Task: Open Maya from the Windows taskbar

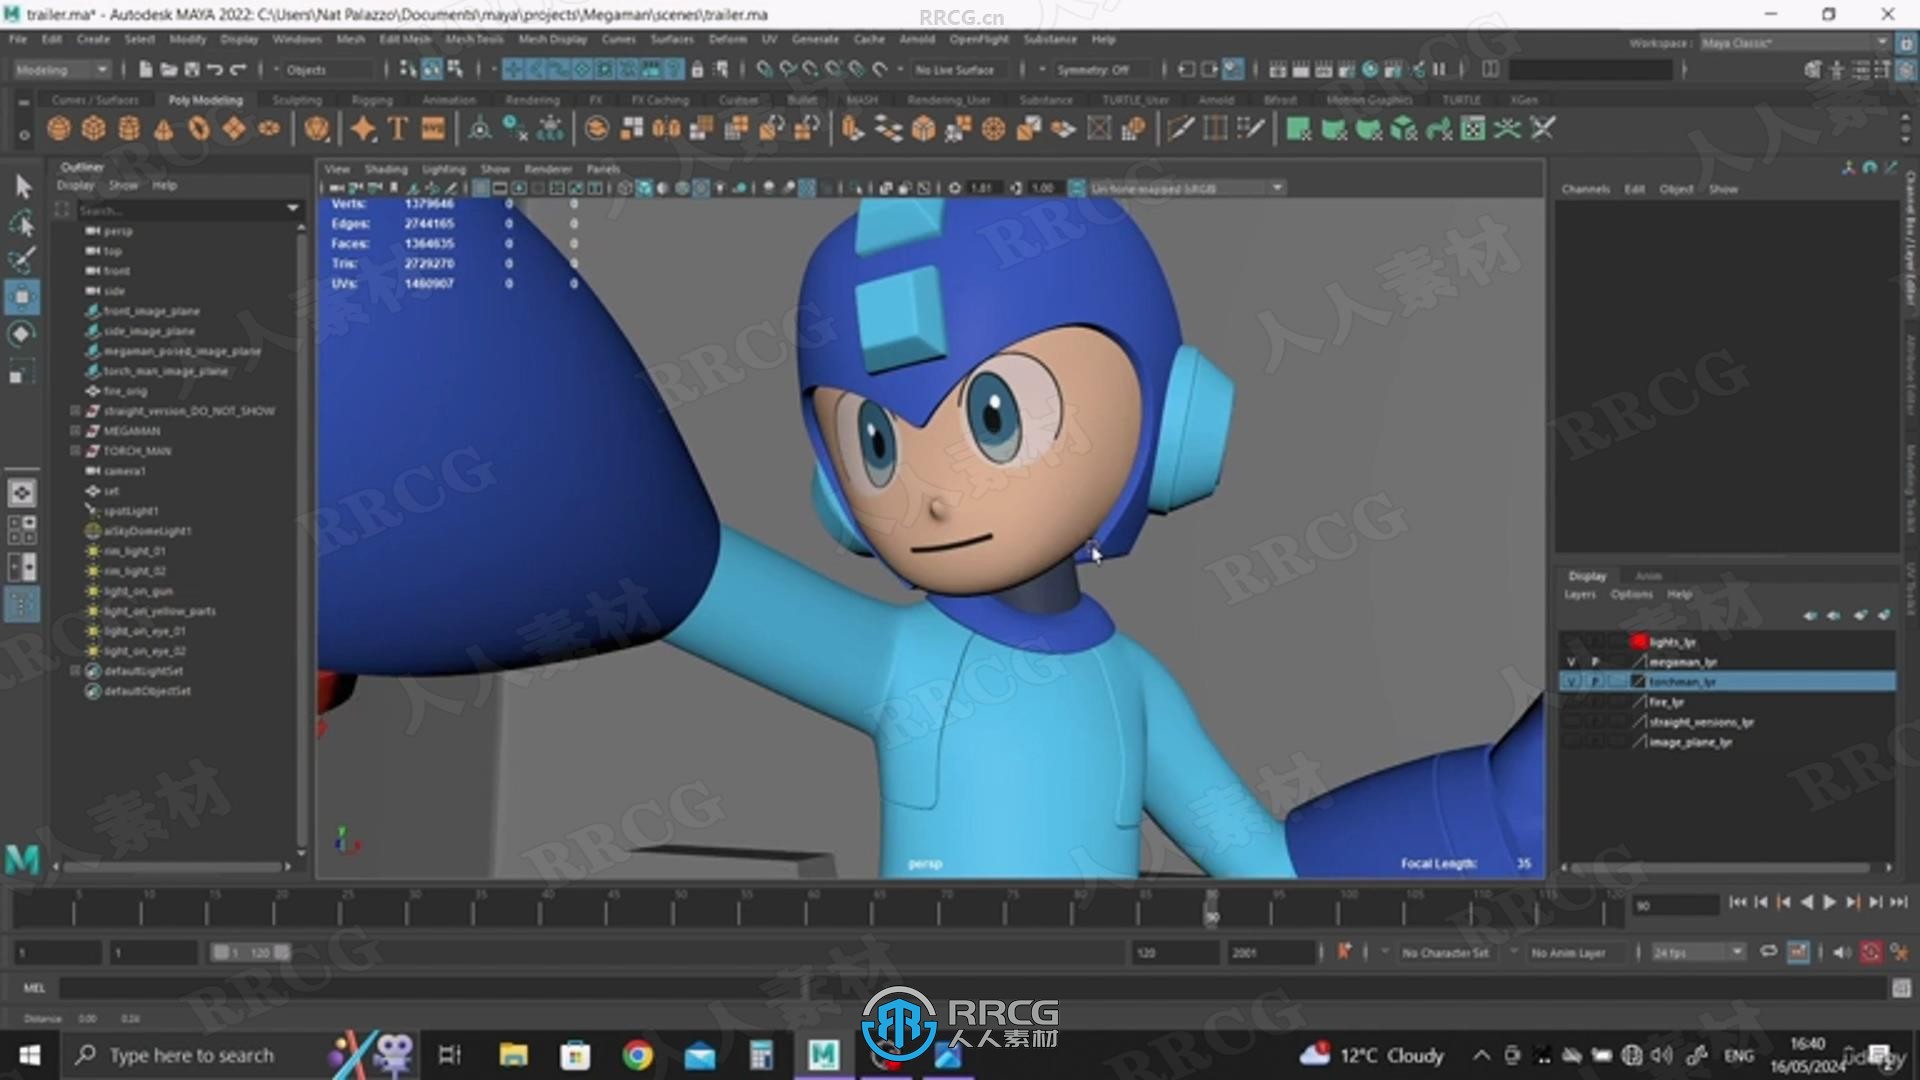Action: coord(823,1055)
